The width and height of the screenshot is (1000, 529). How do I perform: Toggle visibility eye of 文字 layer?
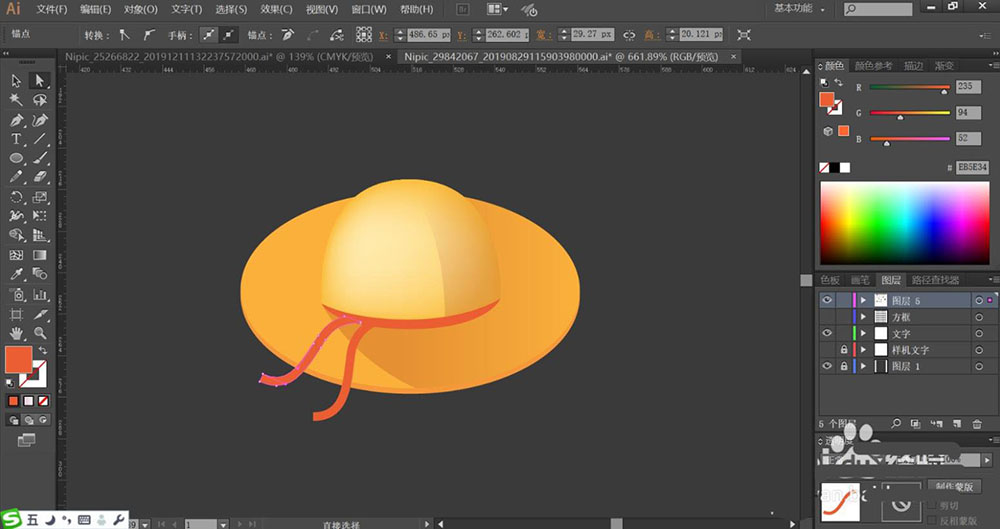827,333
